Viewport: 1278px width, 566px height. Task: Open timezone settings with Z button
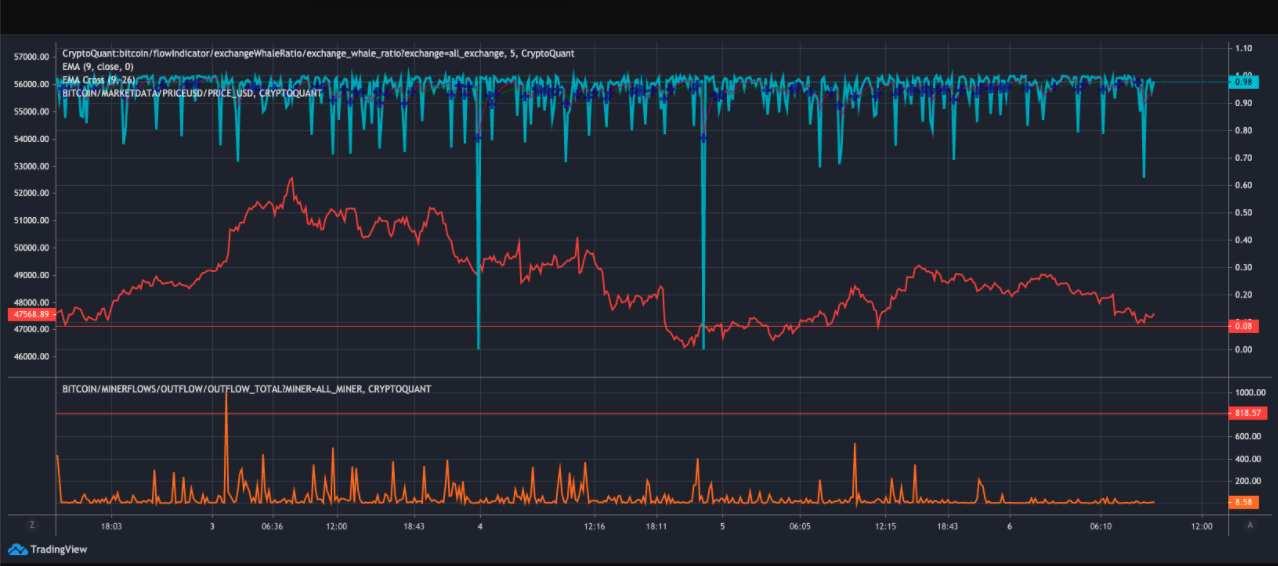[x=32, y=525]
